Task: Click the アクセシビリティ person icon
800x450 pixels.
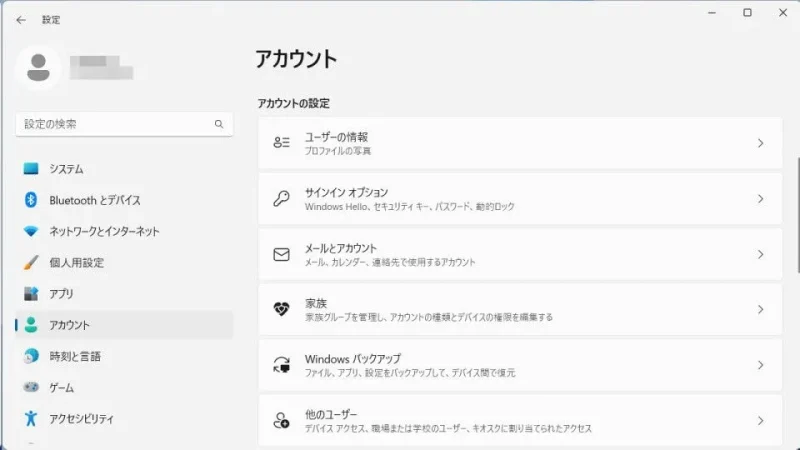Action: coord(31,418)
